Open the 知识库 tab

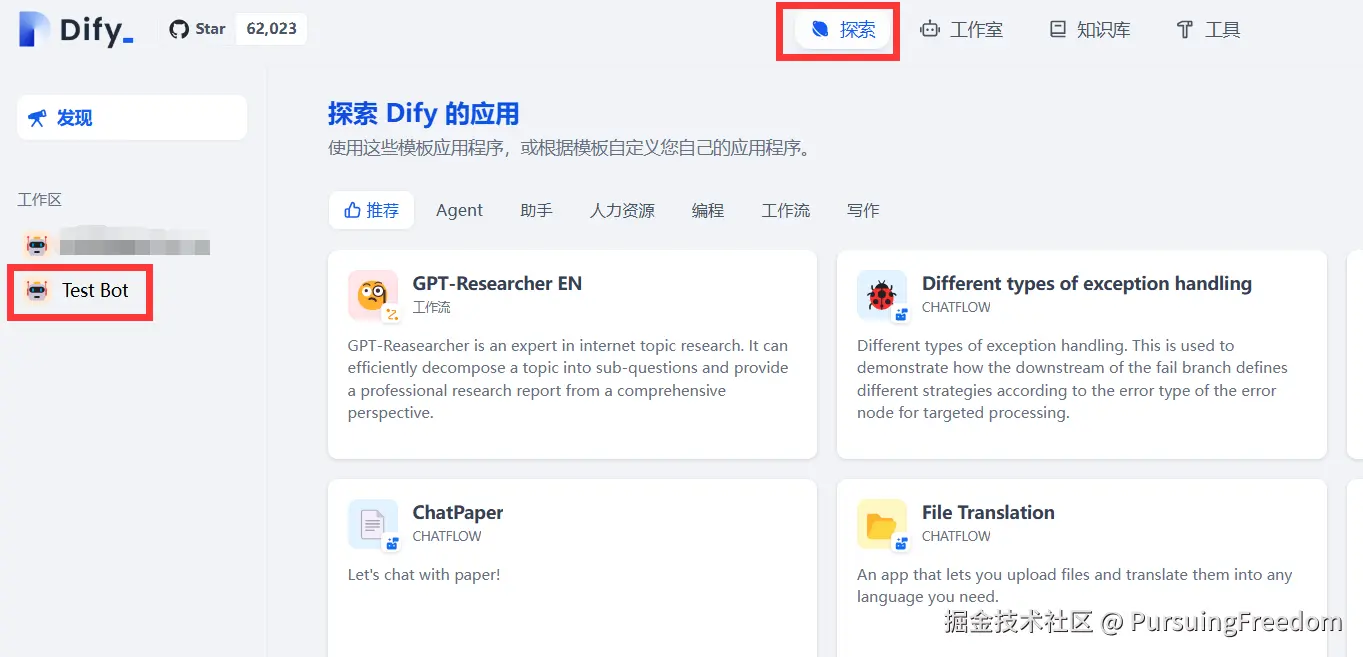click(x=1089, y=30)
